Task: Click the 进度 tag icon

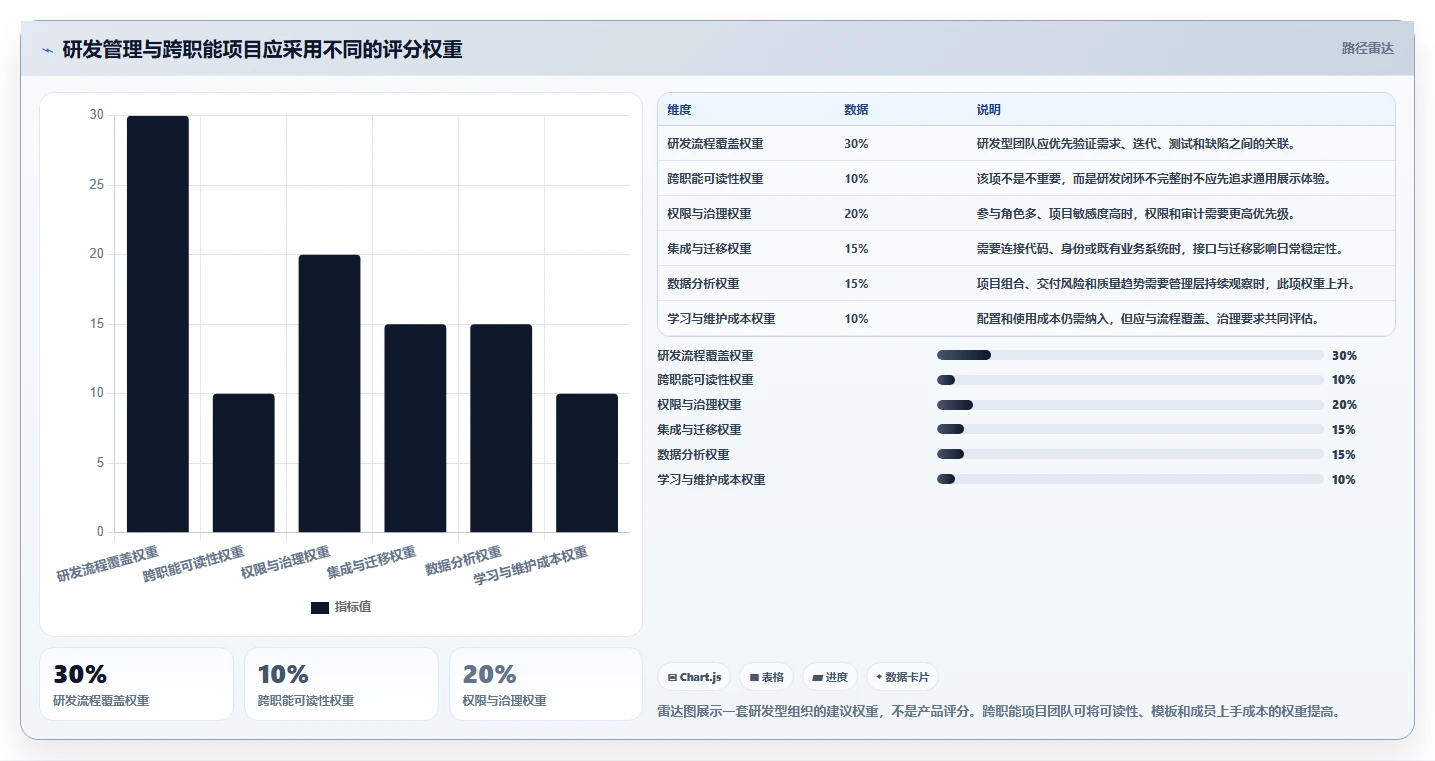Action: [817, 677]
